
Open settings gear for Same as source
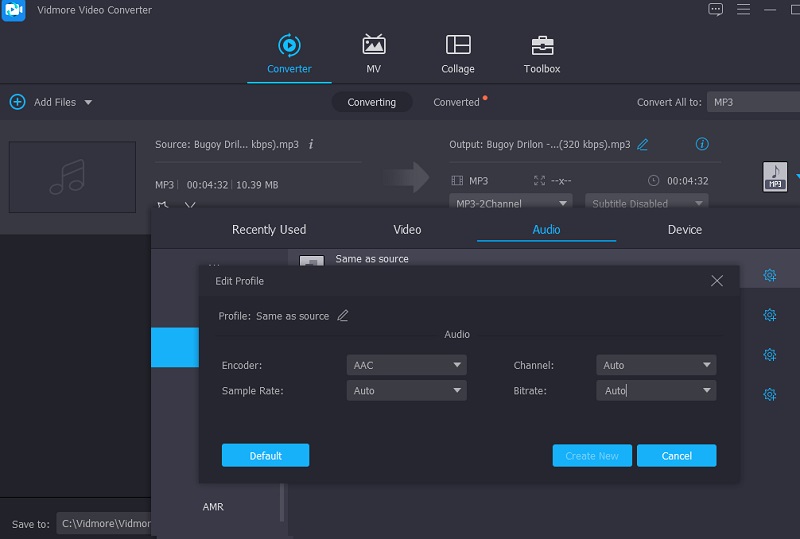(x=769, y=275)
